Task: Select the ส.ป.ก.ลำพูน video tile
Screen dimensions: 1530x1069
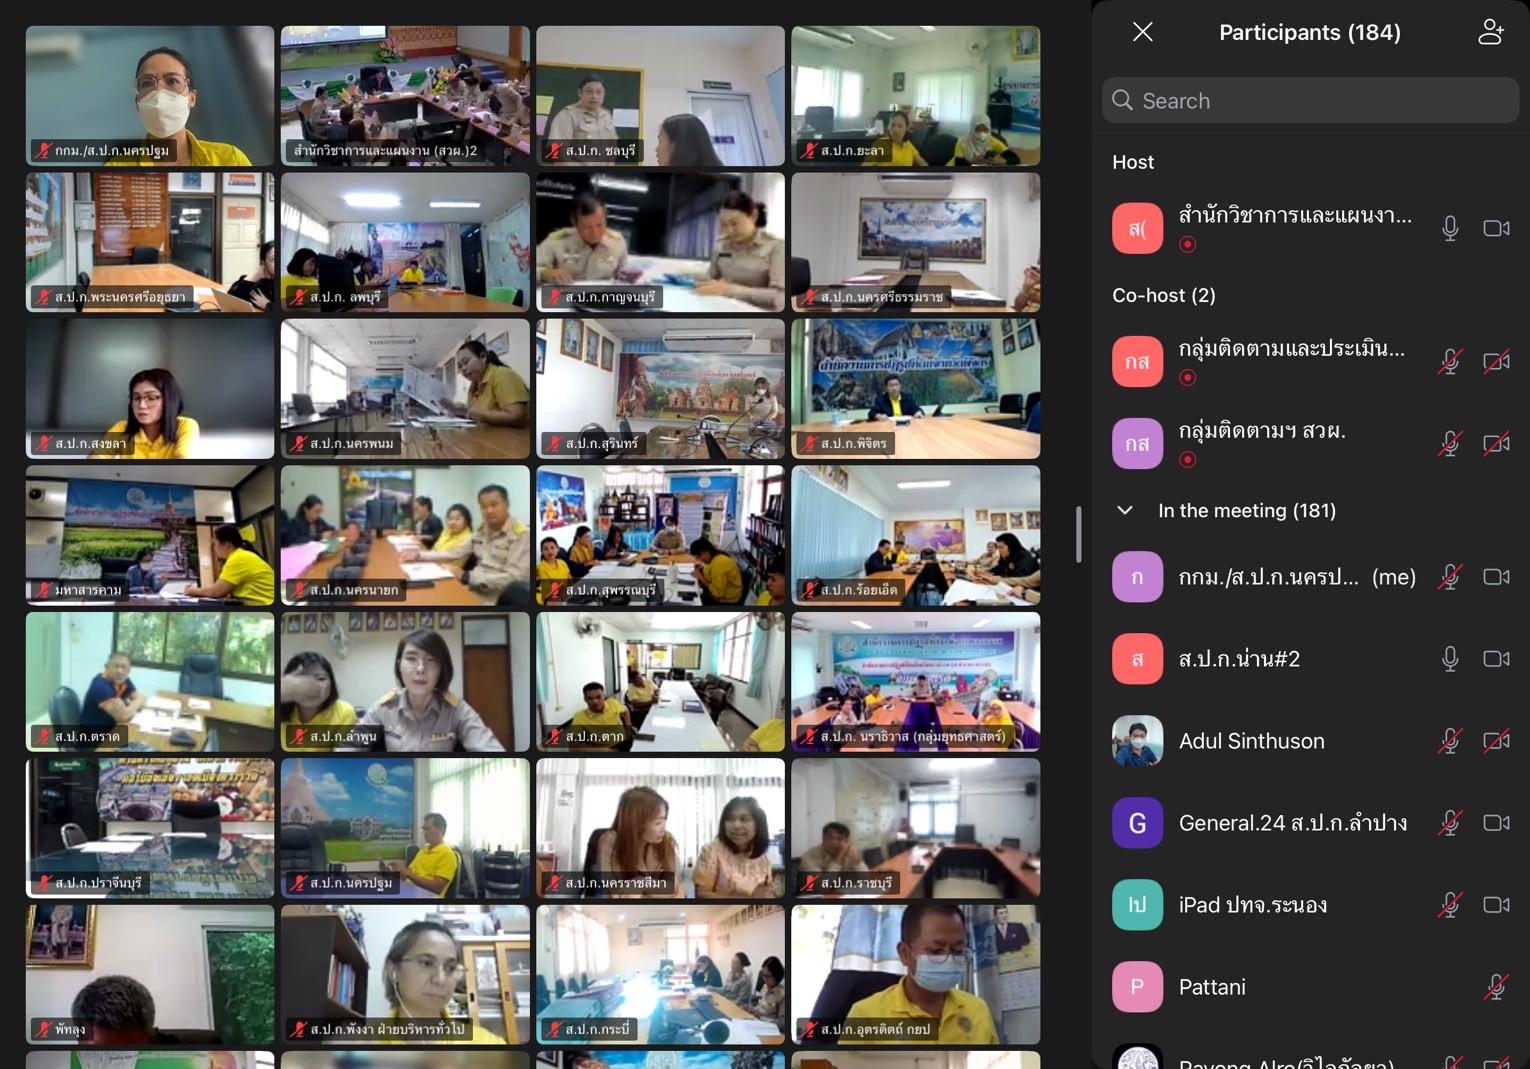Action: click(405, 682)
